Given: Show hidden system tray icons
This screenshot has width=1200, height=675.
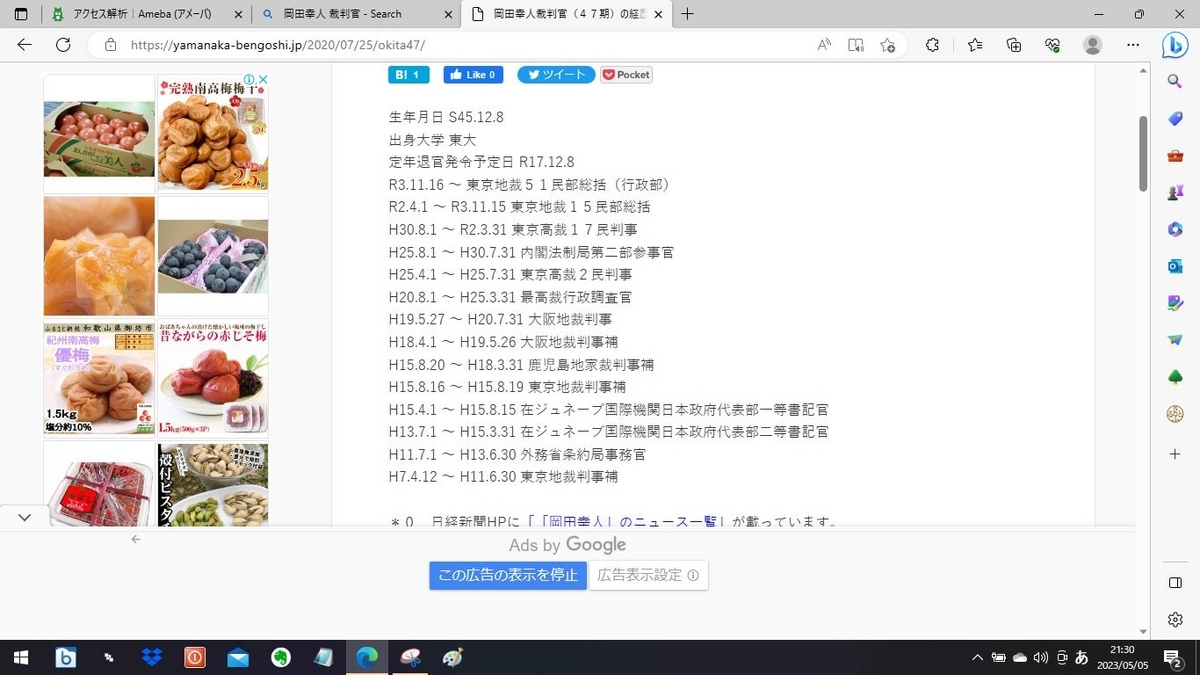Looking at the screenshot, I should point(977,657).
